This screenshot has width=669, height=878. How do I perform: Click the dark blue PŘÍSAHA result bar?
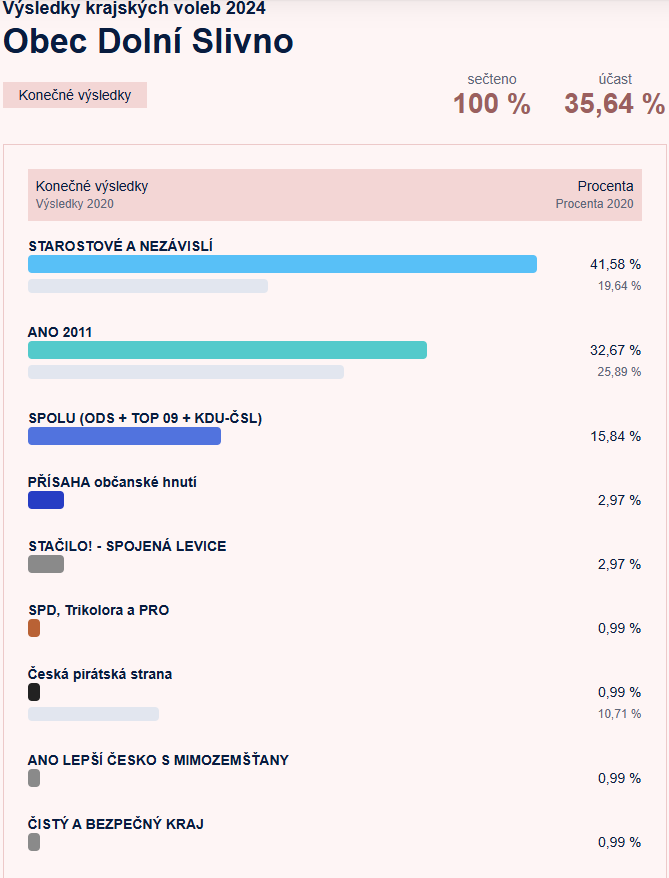point(46,500)
